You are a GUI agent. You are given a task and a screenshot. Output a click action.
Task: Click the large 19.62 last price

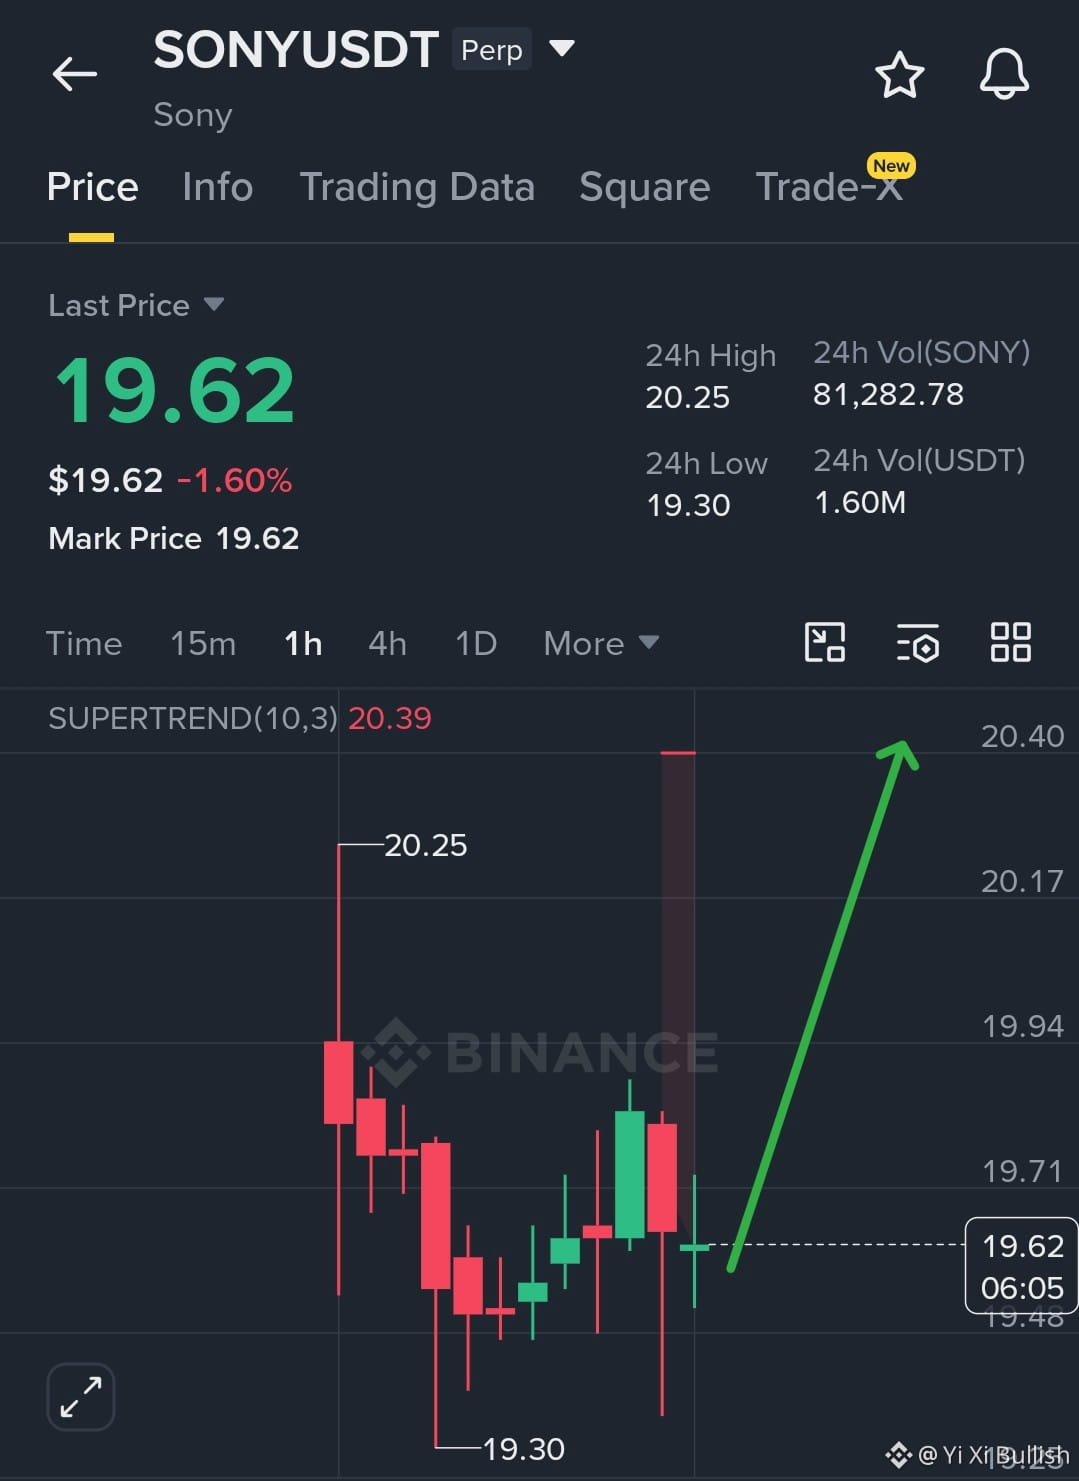[x=175, y=390]
